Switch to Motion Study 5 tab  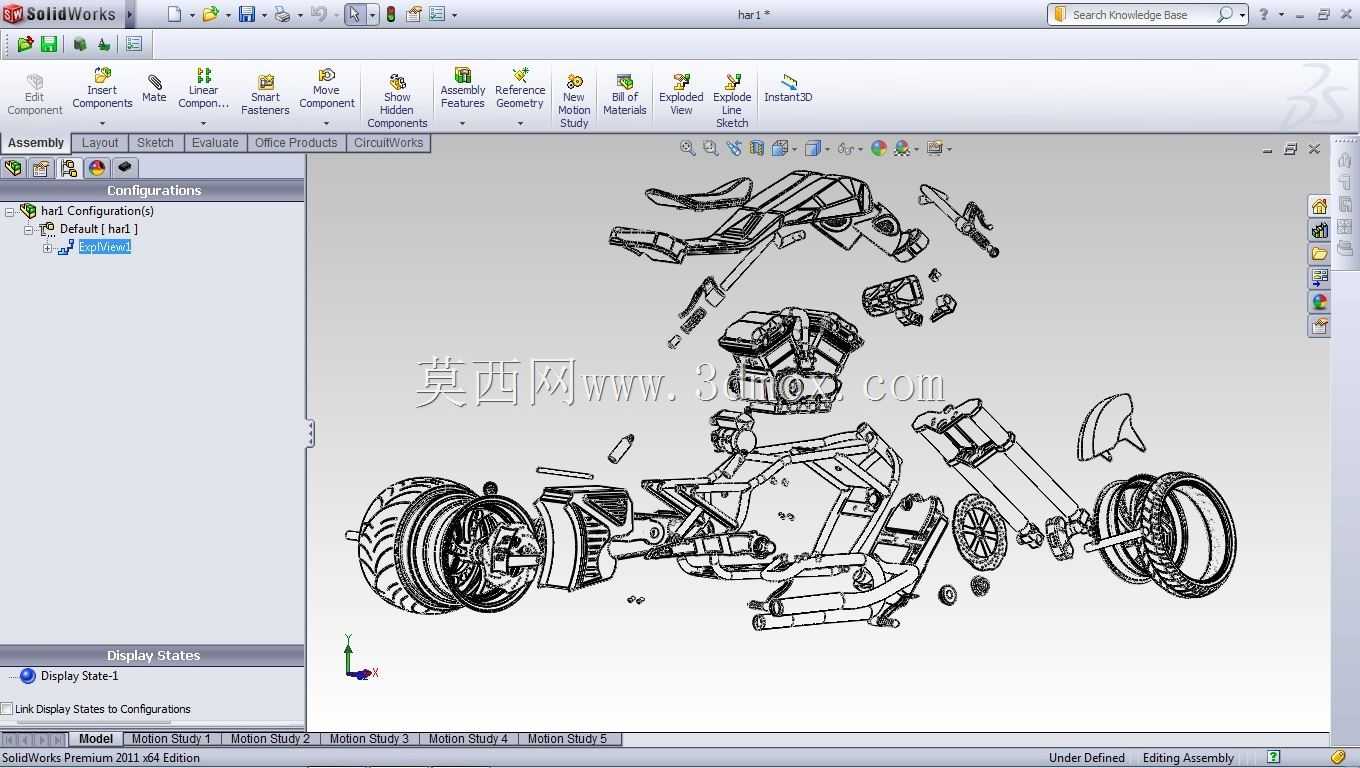click(567, 739)
